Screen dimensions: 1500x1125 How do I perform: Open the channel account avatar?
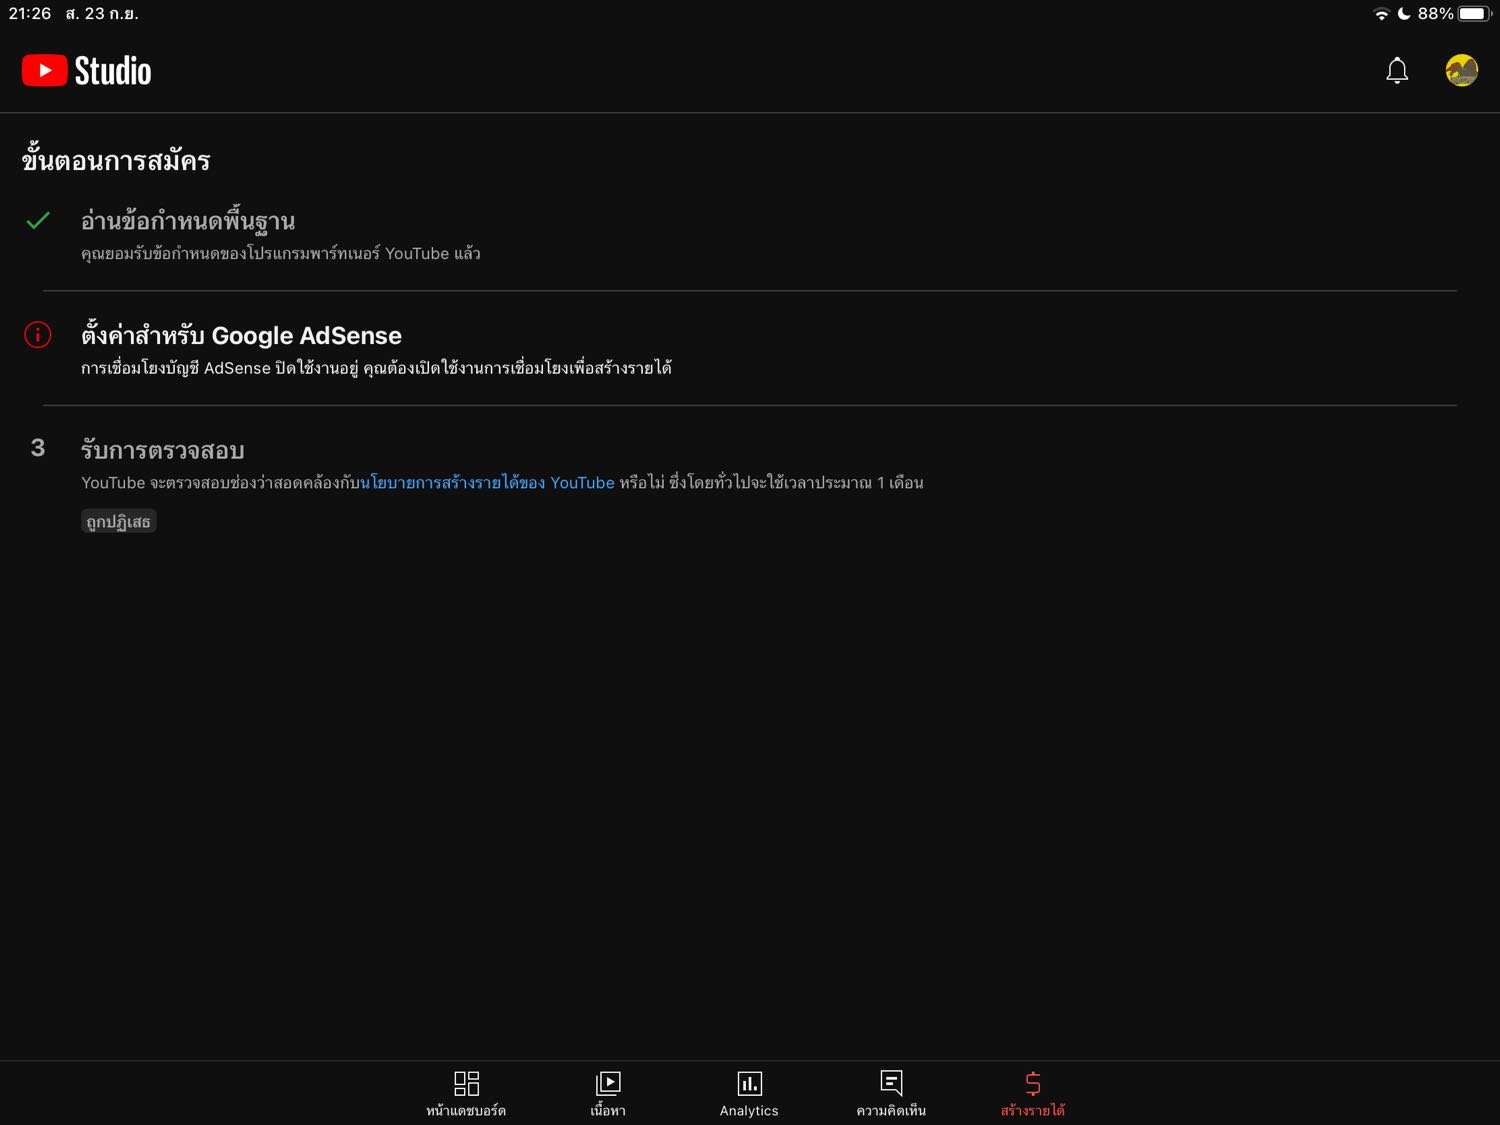(1462, 70)
